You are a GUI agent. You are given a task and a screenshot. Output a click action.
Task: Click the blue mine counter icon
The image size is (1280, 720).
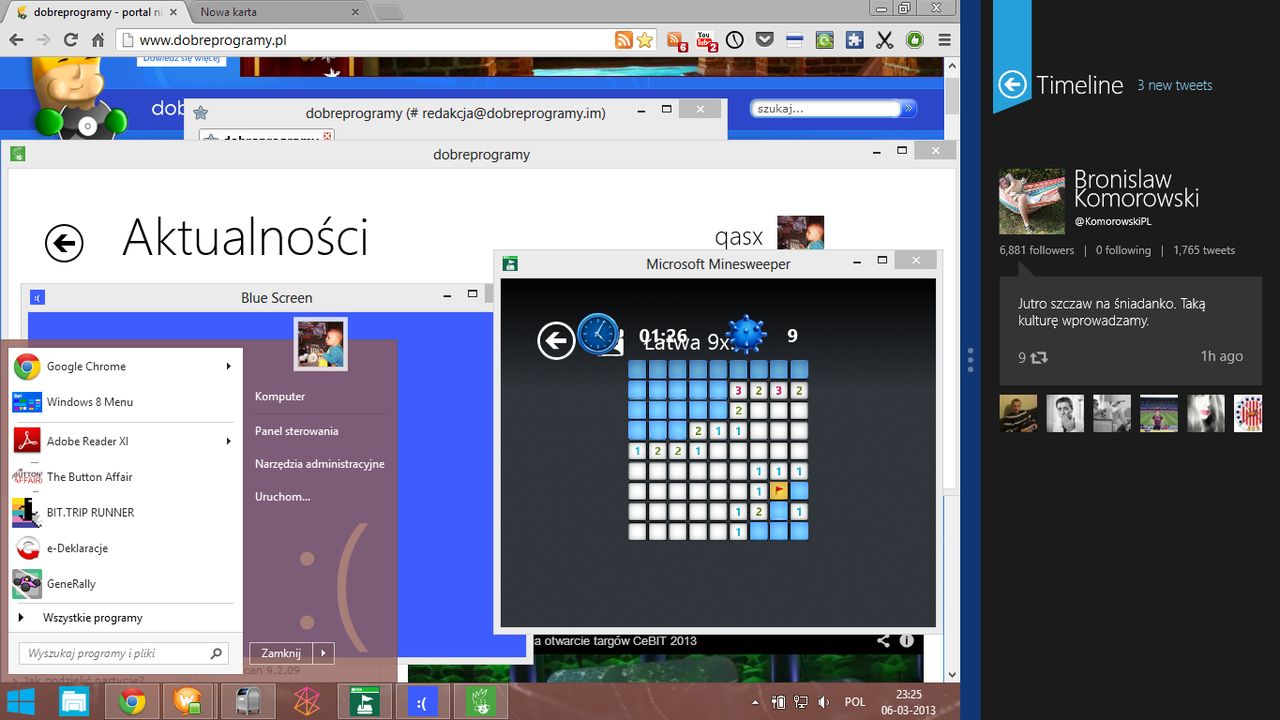(746, 335)
